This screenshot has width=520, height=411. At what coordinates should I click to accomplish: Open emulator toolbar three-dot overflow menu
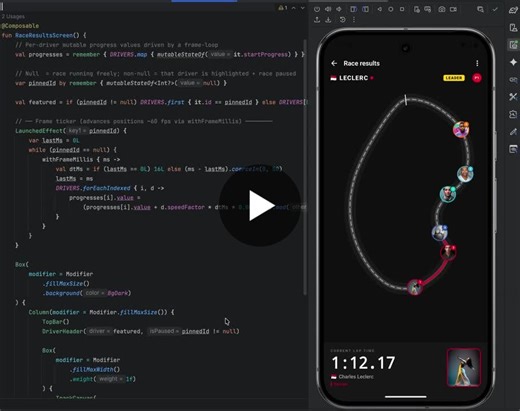(x=354, y=20)
